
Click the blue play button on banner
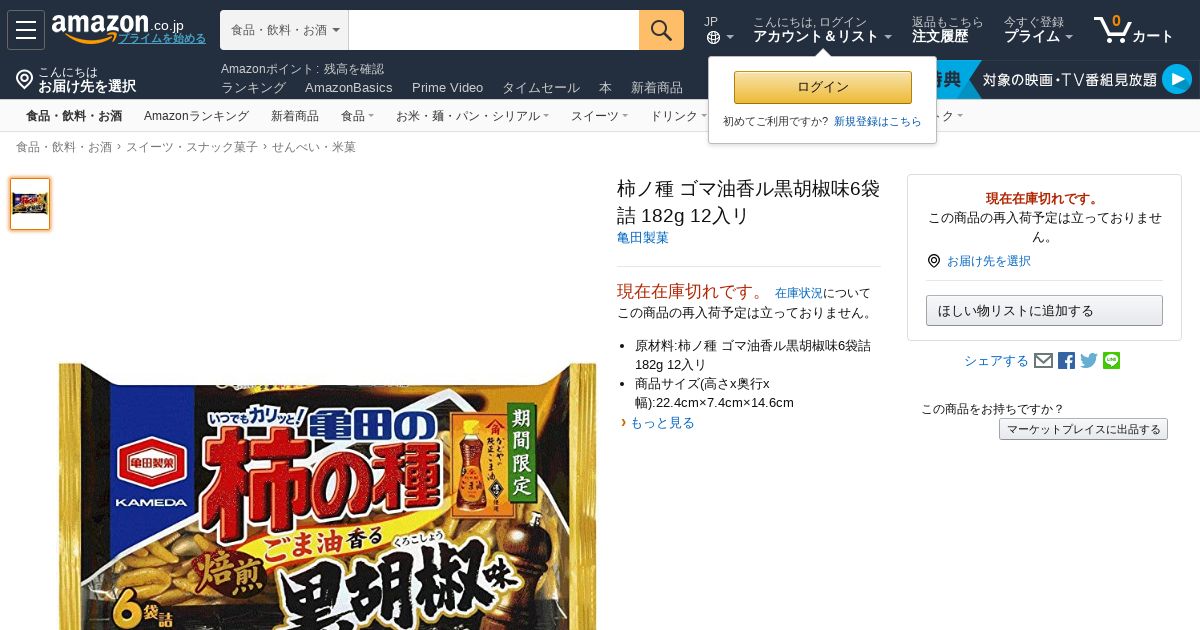(1177, 79)
